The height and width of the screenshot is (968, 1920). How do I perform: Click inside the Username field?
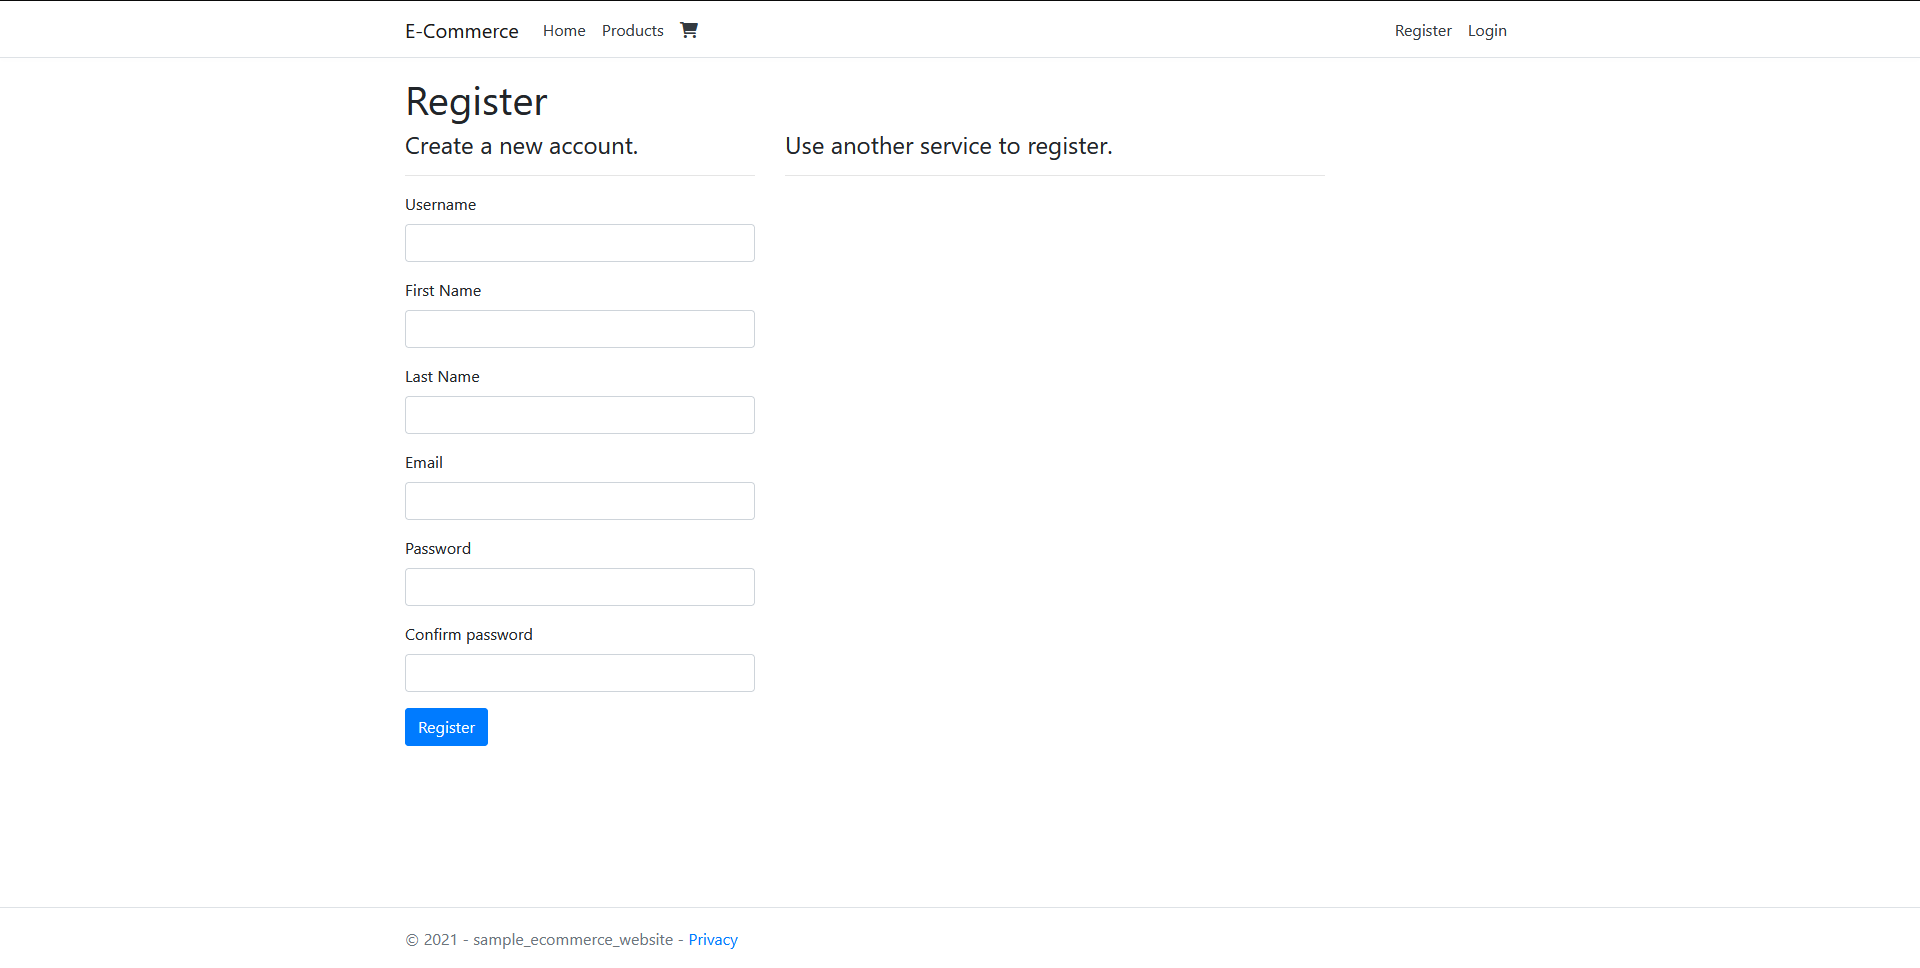coord(579,243)
